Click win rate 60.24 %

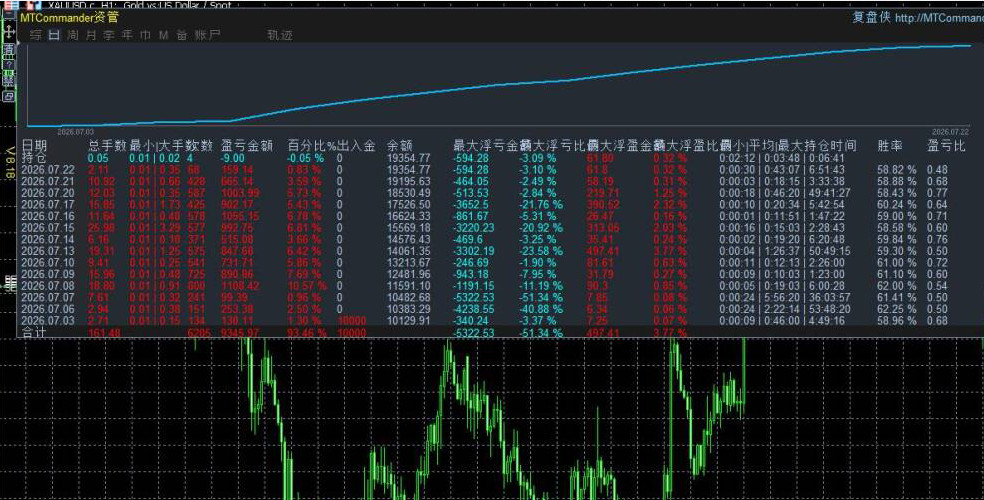896,205
